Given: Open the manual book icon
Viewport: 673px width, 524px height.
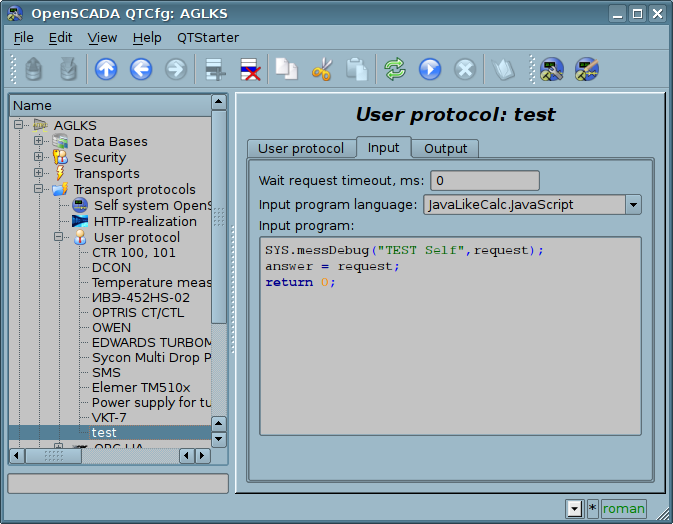Looking at the screenshot, I should (x=503, y=69).
